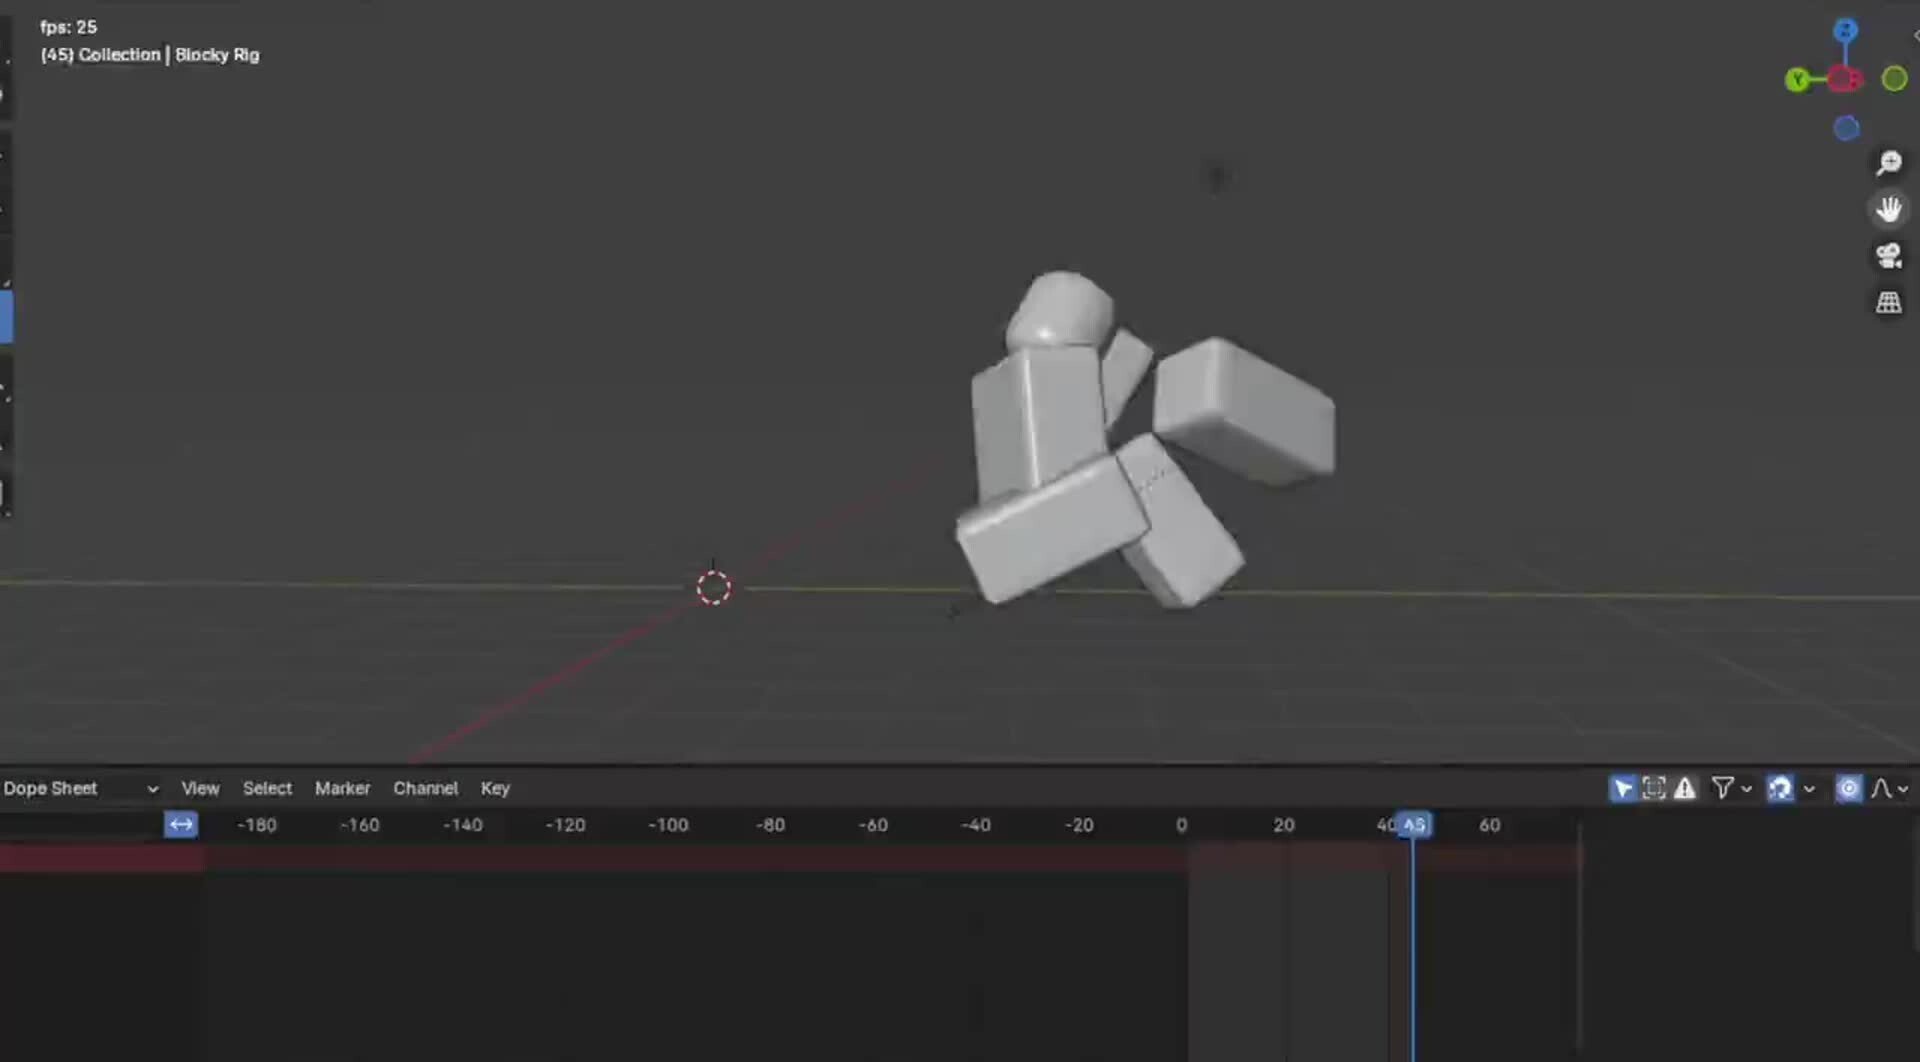Click the blue playhead marker at frame 45
This screenshot has width=1920, height=1062.
(1413, 824)
